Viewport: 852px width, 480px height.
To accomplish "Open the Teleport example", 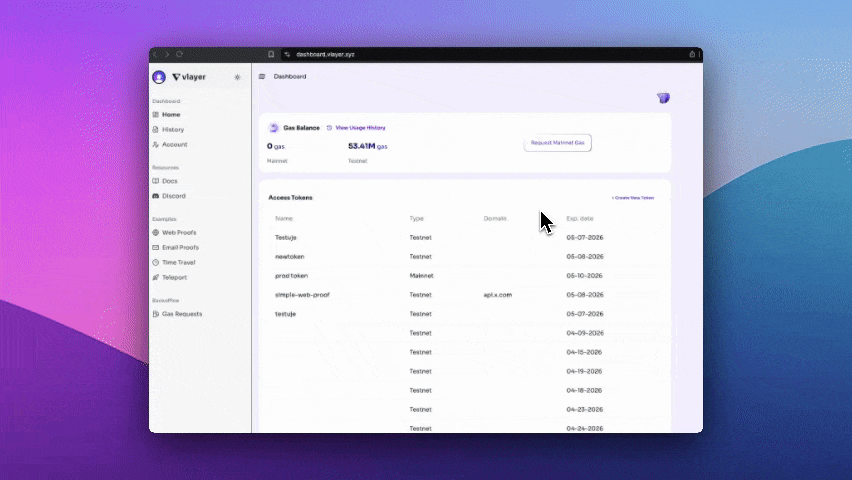I will click(174, 277).
